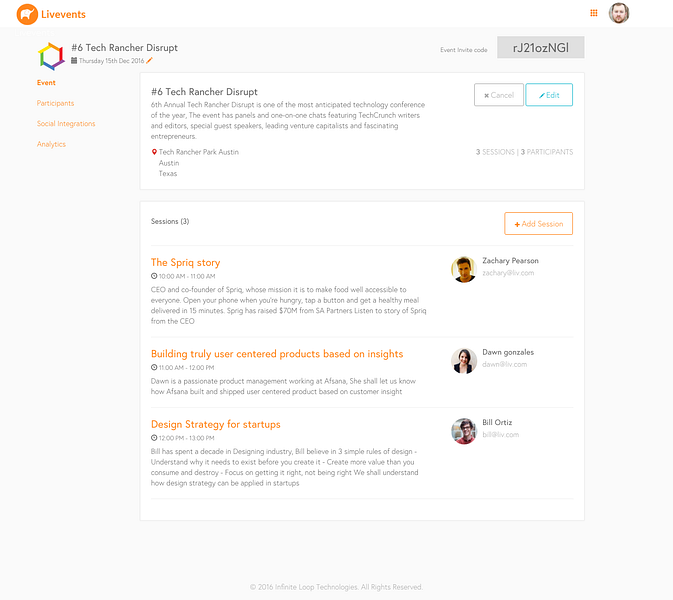Click the Livevents elephant logo icon

[x=27, y=14]
